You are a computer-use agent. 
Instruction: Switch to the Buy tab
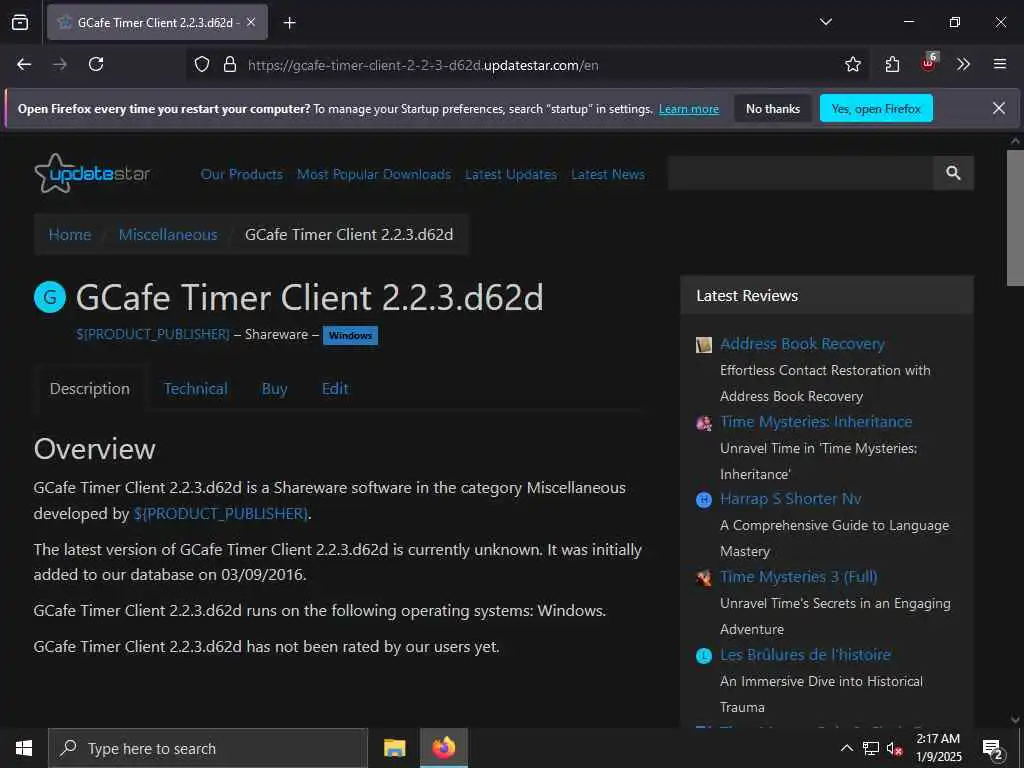coord(274,389)
